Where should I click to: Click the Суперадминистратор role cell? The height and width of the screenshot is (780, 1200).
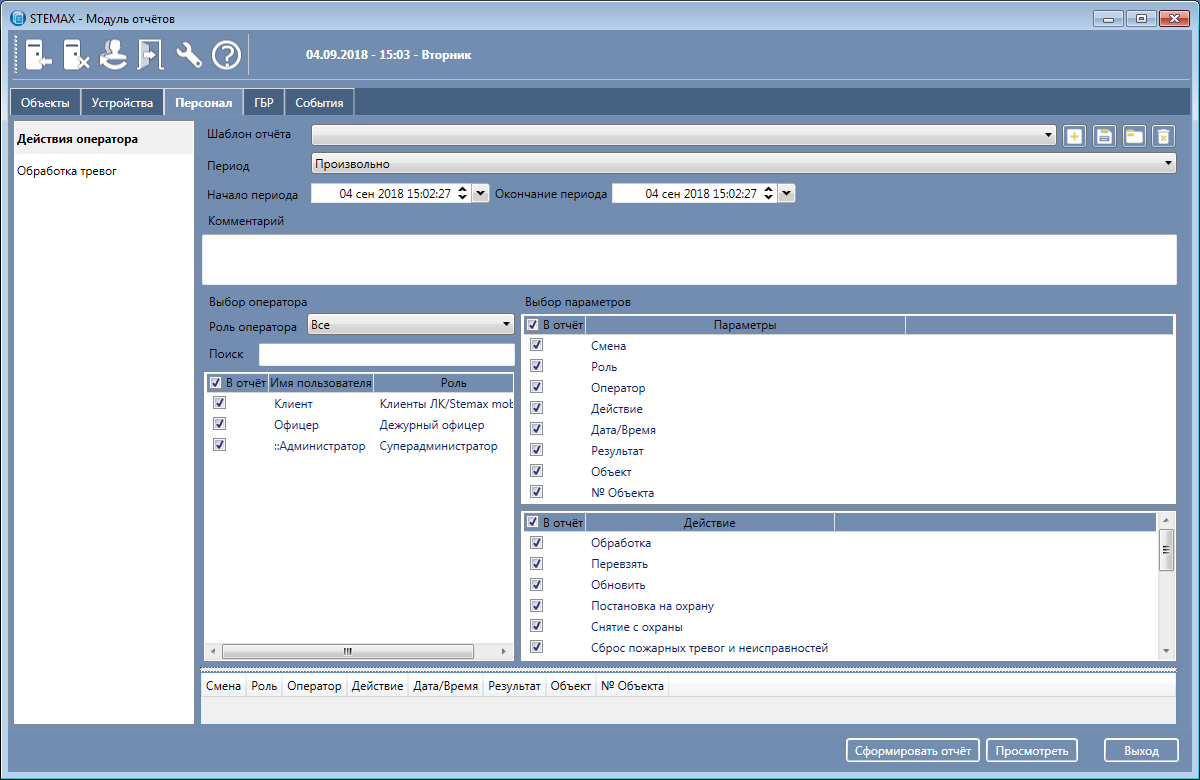pyautogui.click(x=438, y=446)
